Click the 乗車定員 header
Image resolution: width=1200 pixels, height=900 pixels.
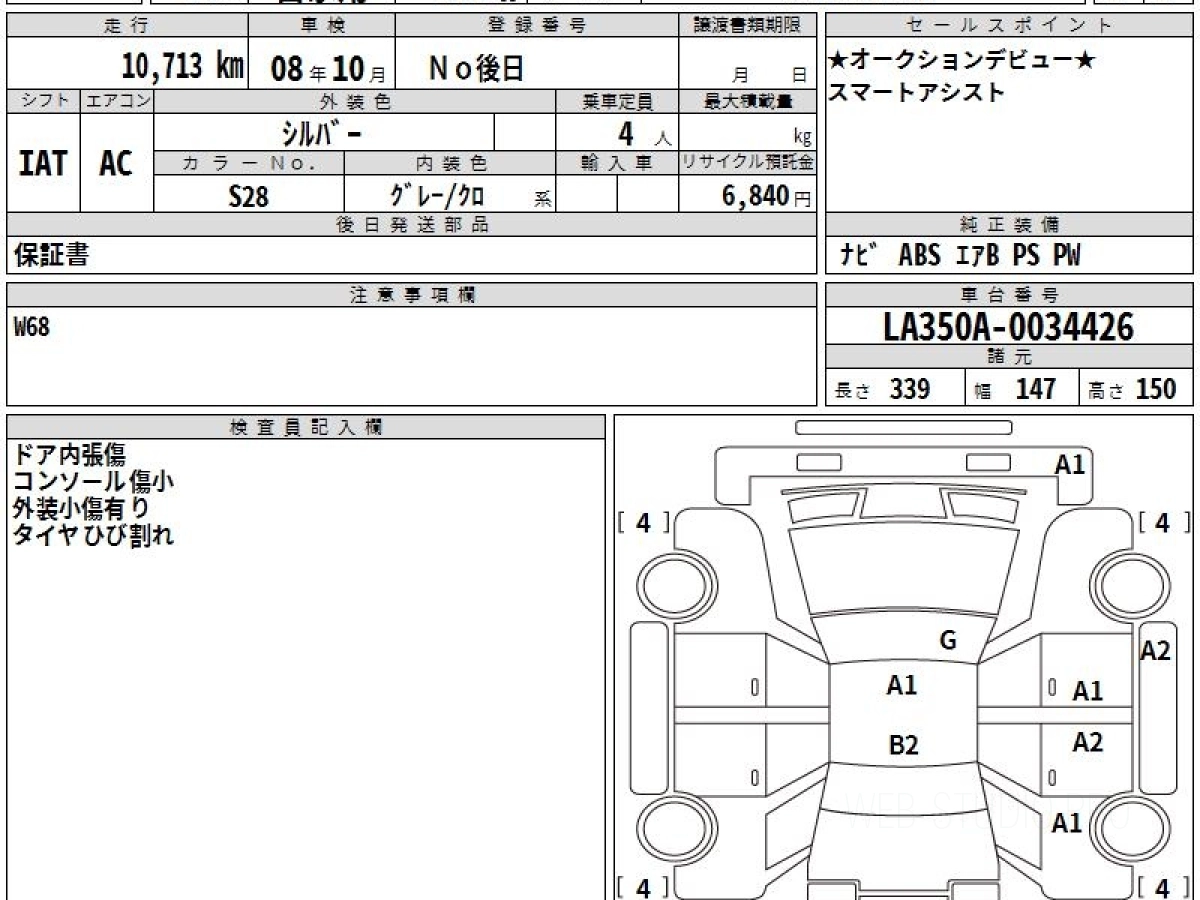point(617,100)
